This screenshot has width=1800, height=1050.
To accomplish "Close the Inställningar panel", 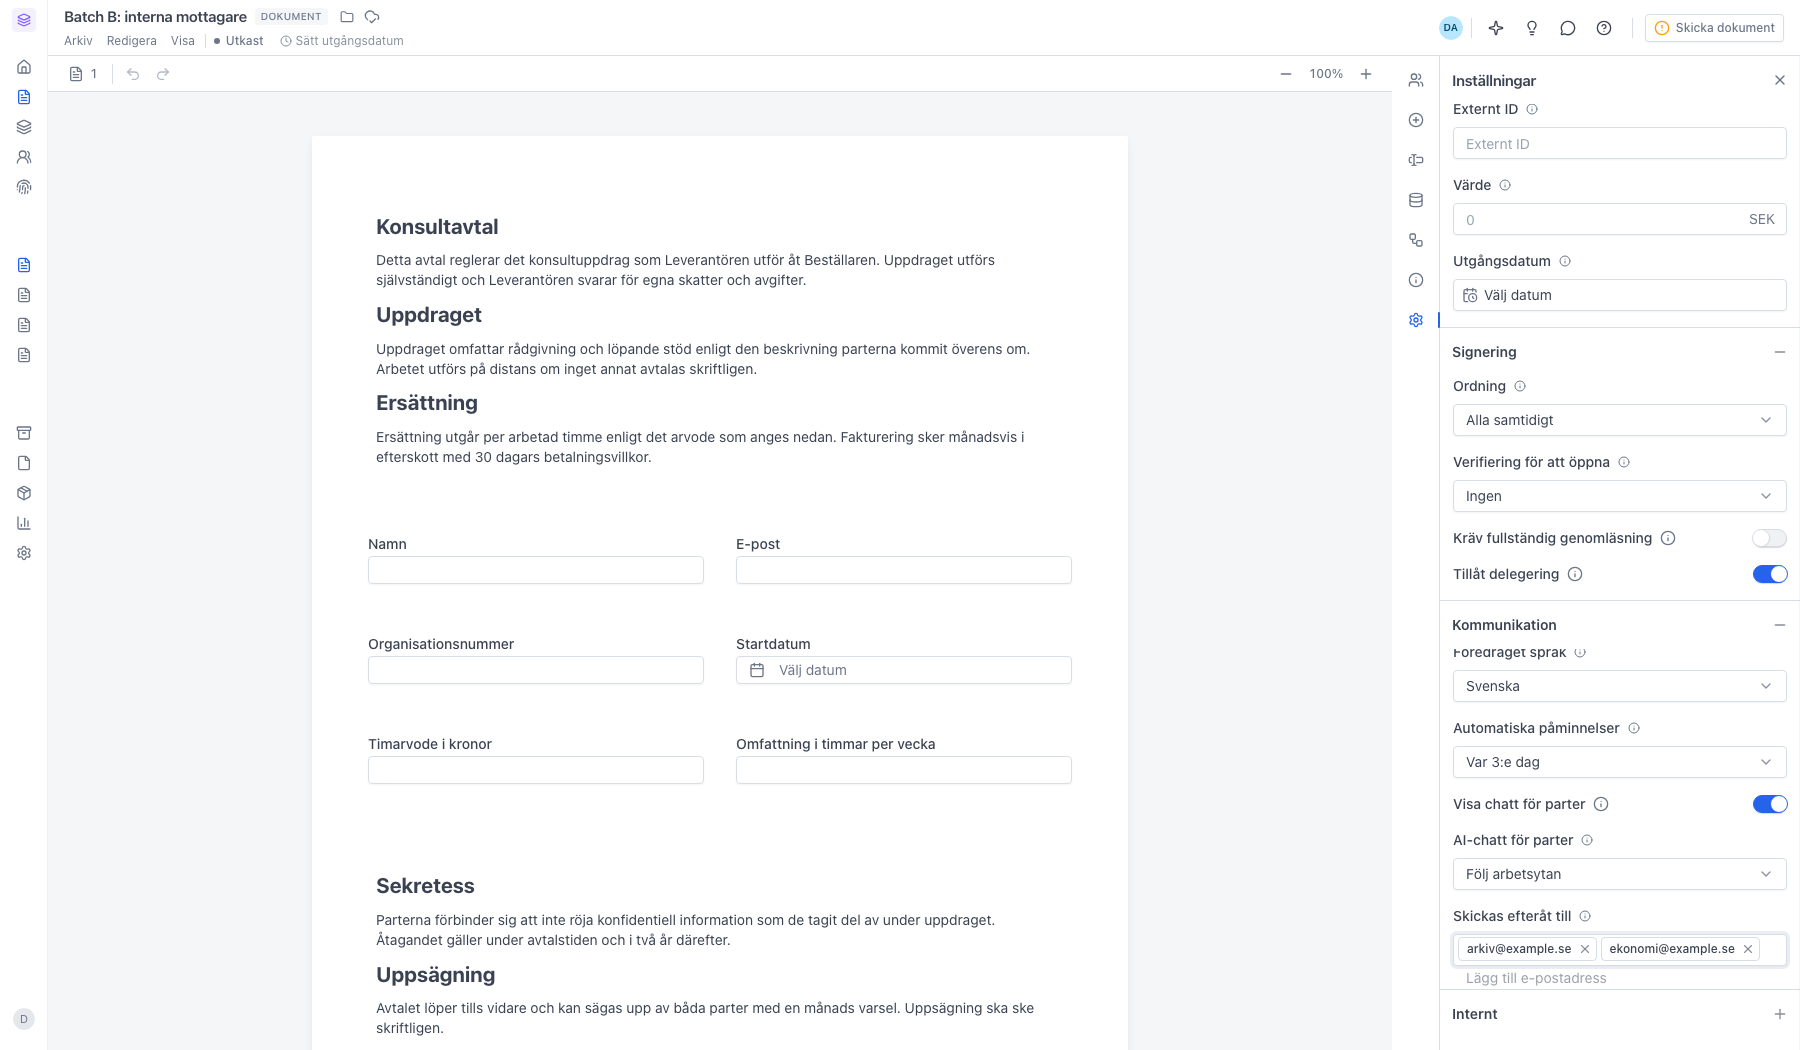I will [x=1780, y=80].
